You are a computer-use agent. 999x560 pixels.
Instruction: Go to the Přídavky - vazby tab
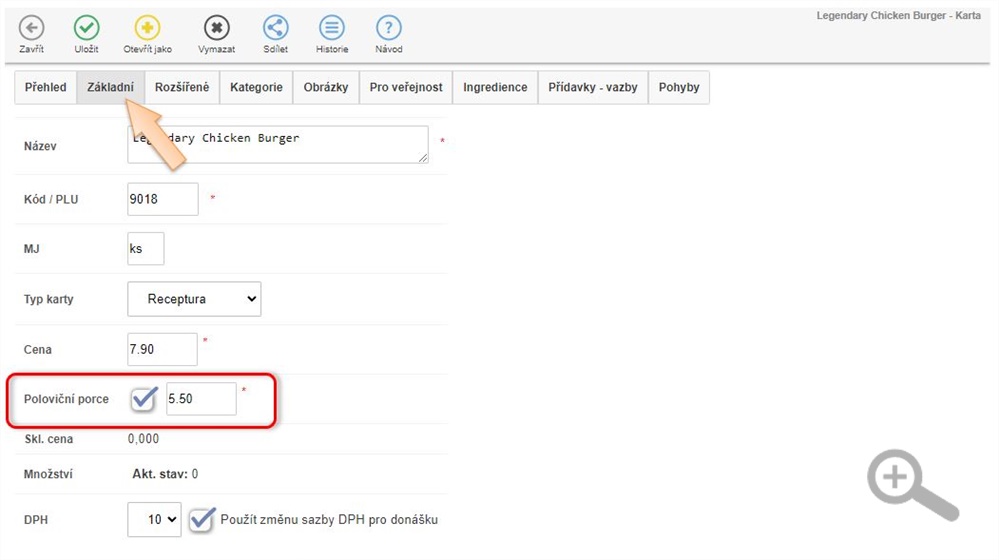click(593, 88)
